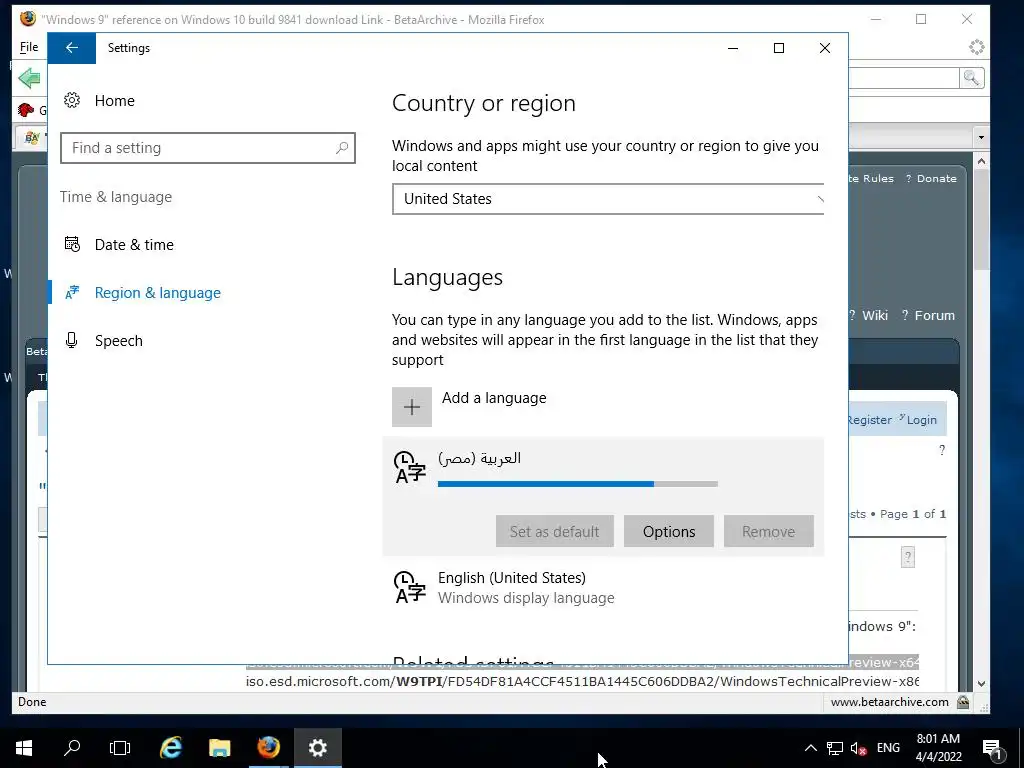
Task: Click Firefox vertical scrollbar thumb
Action: (x=981, y=219)
